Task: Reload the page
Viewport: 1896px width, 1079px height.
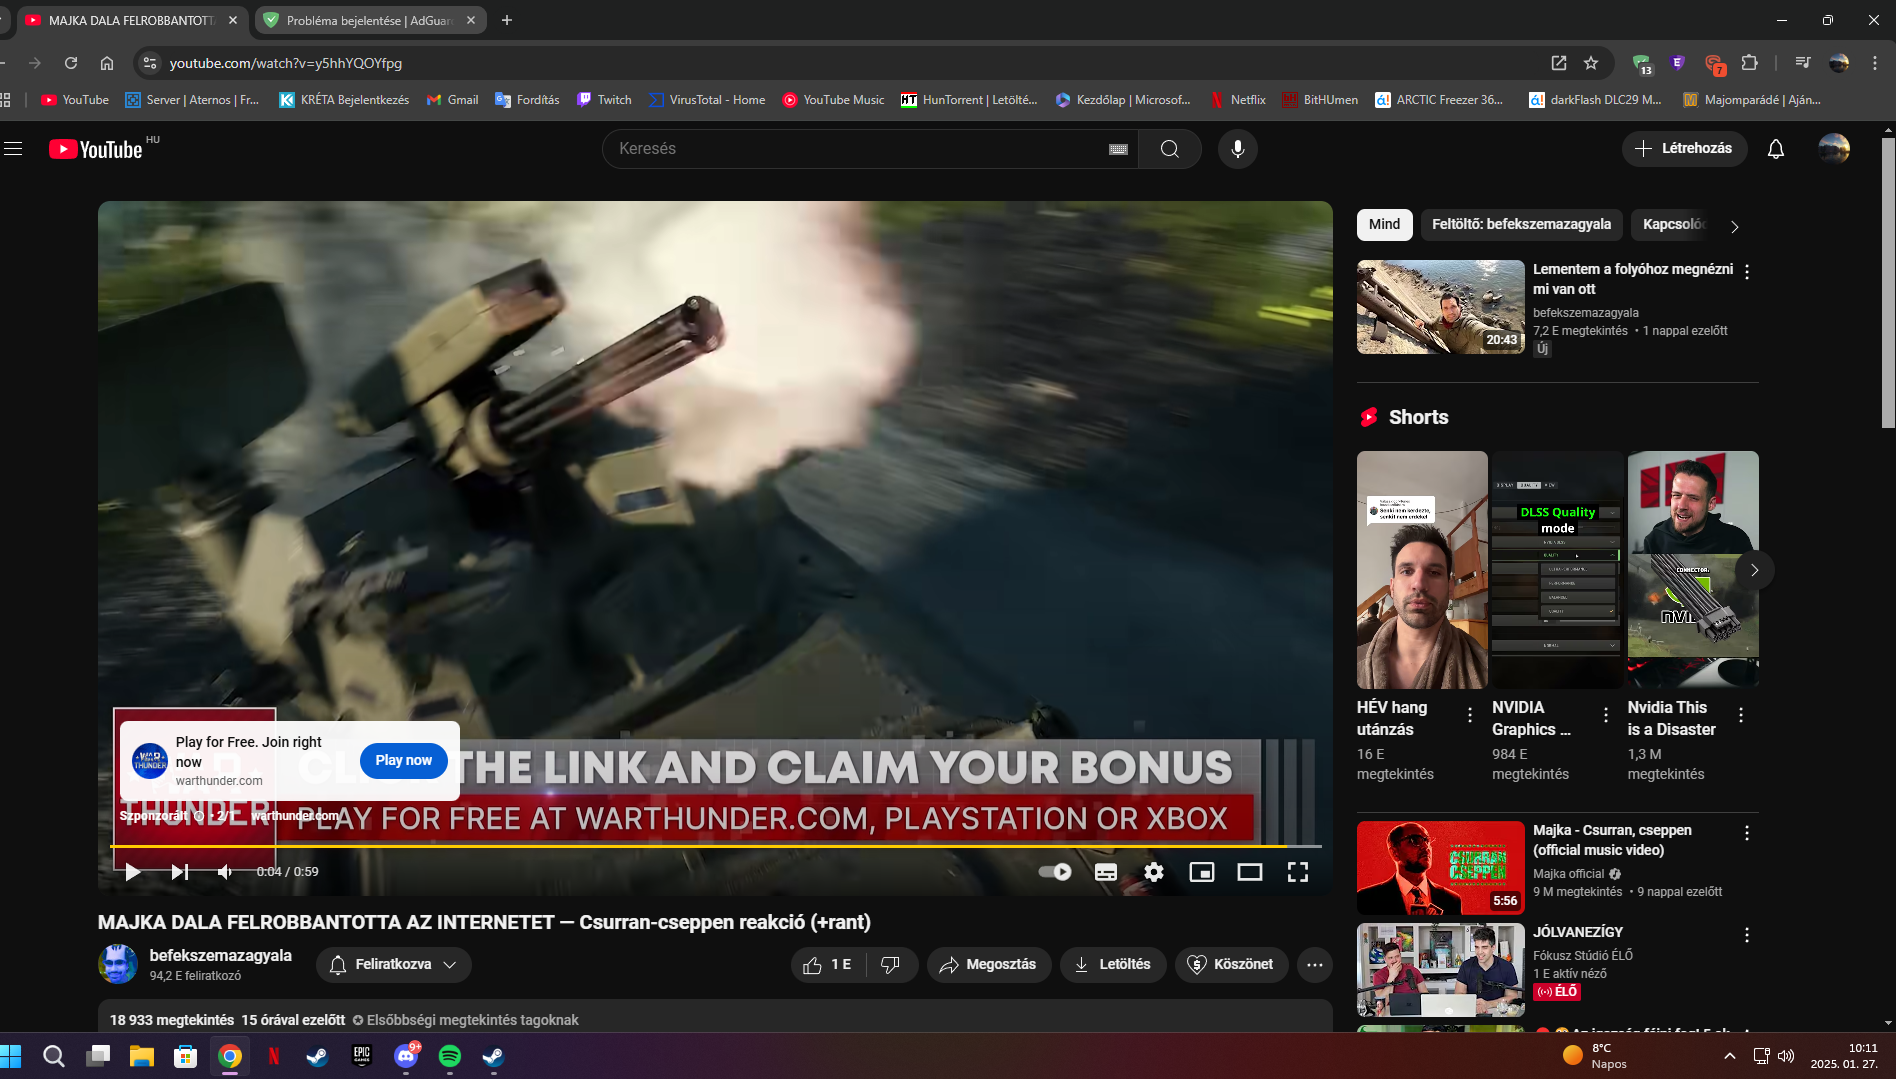Action: [71, 63]
